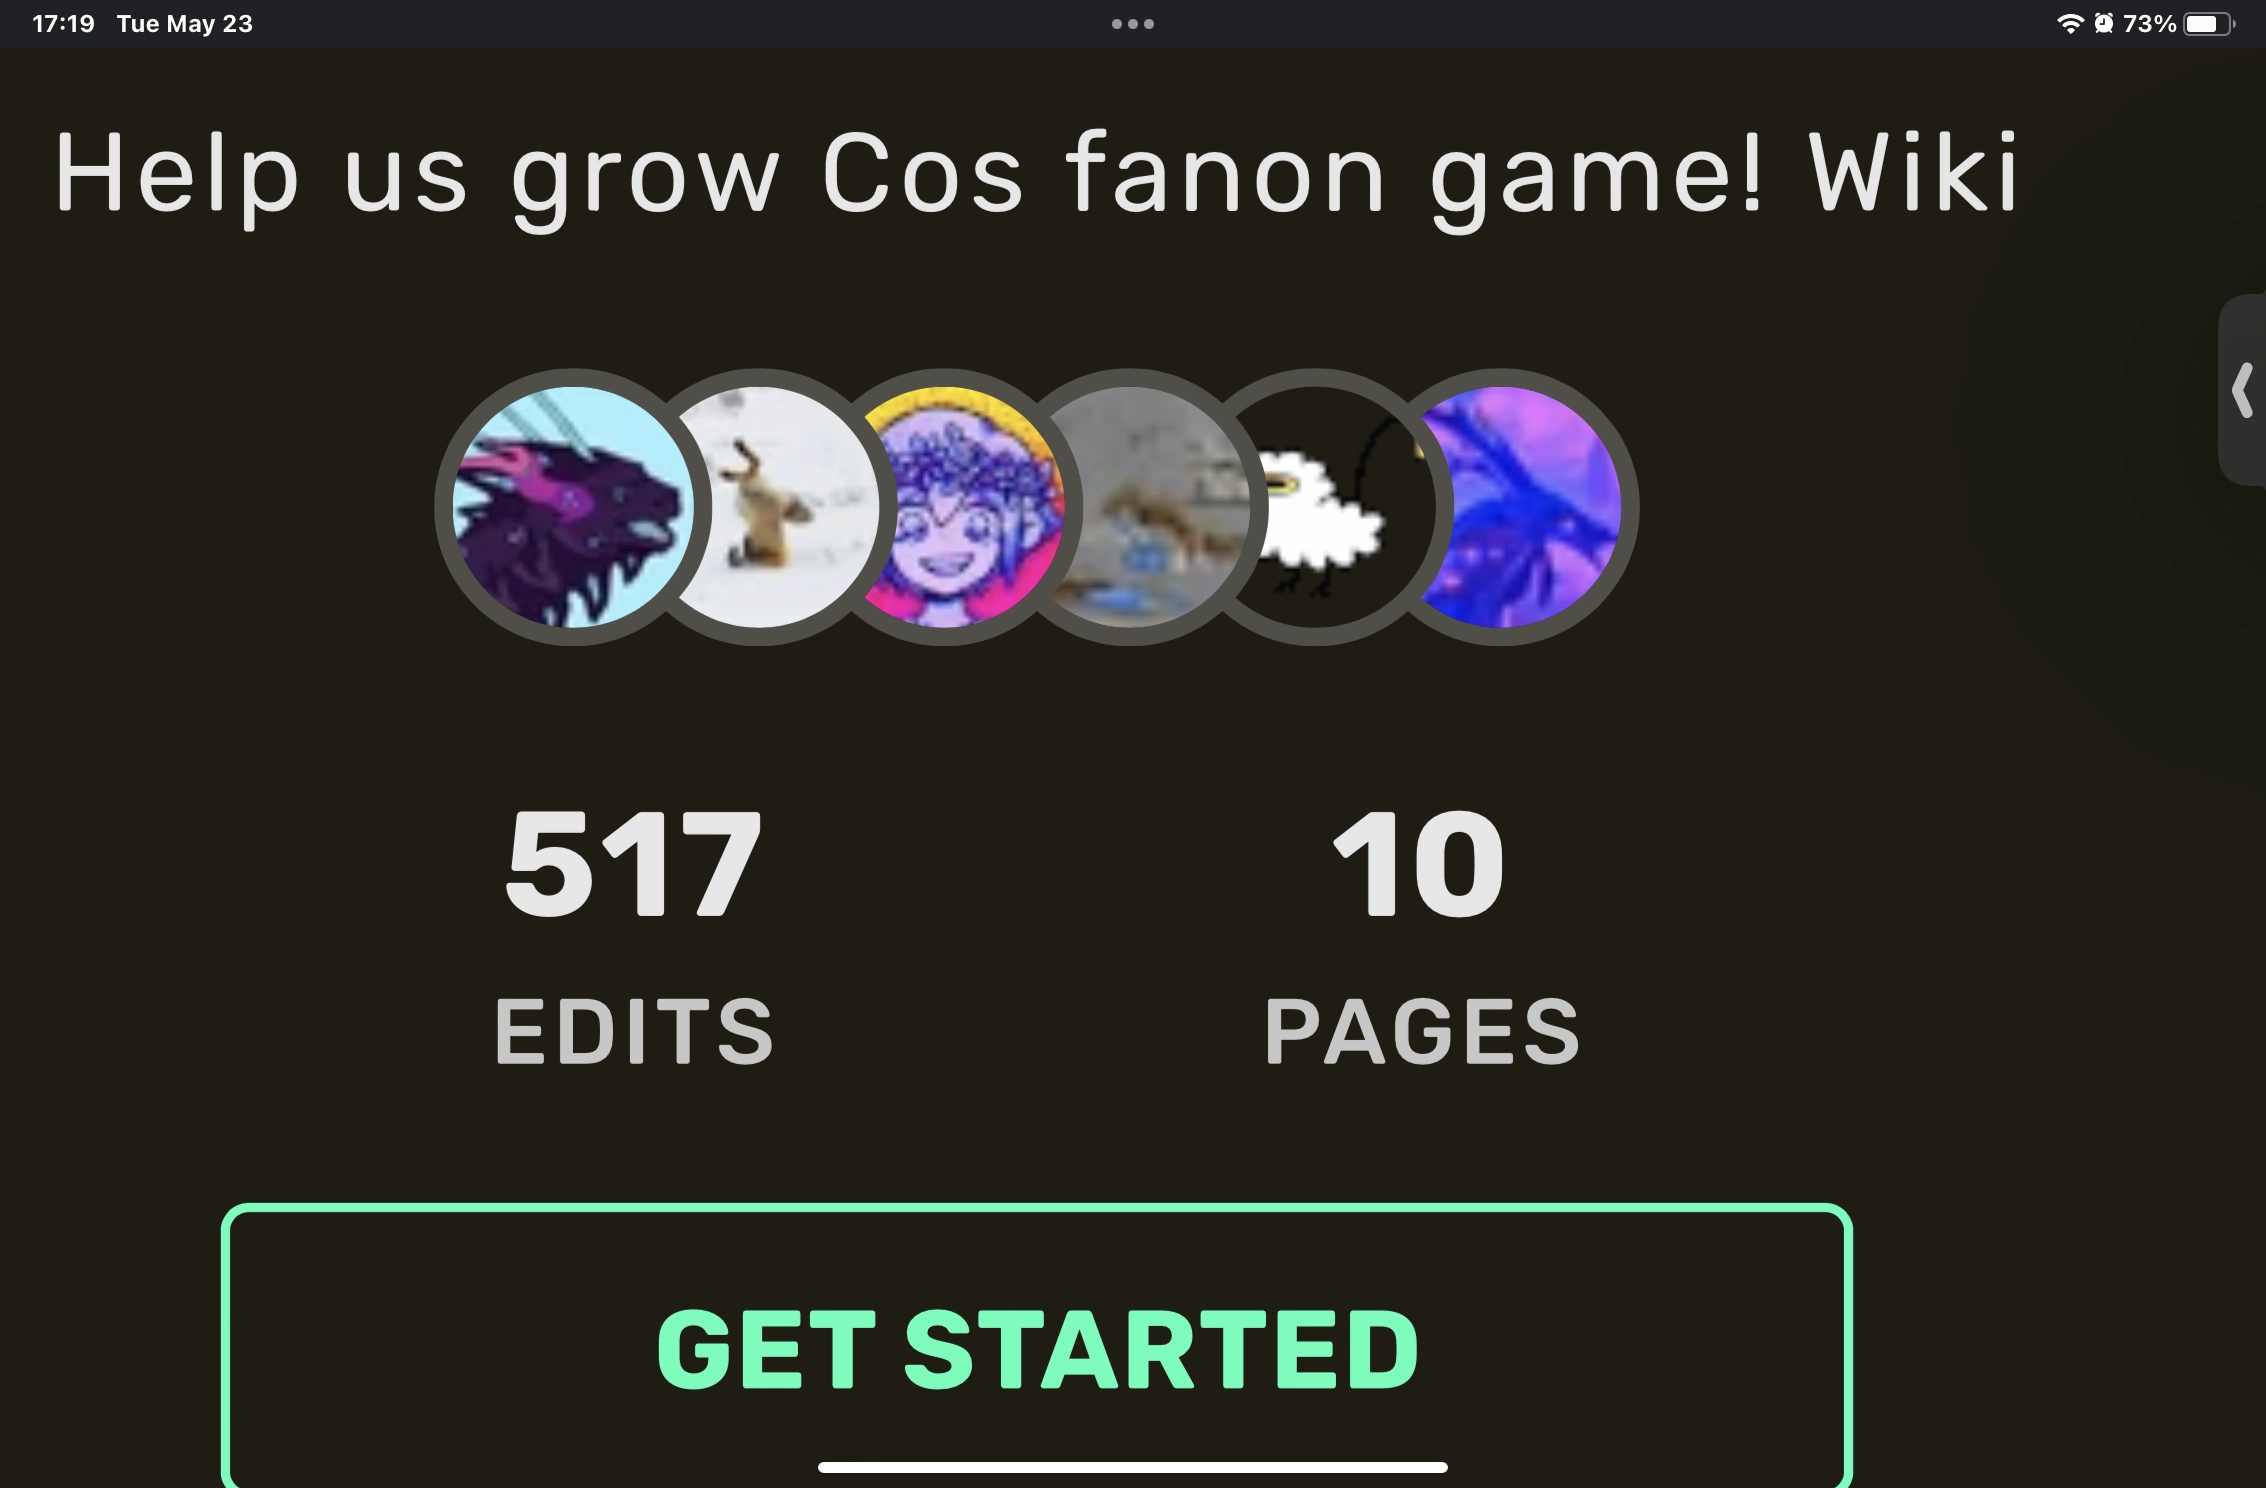Click the GET STARTED button

1037,1346
